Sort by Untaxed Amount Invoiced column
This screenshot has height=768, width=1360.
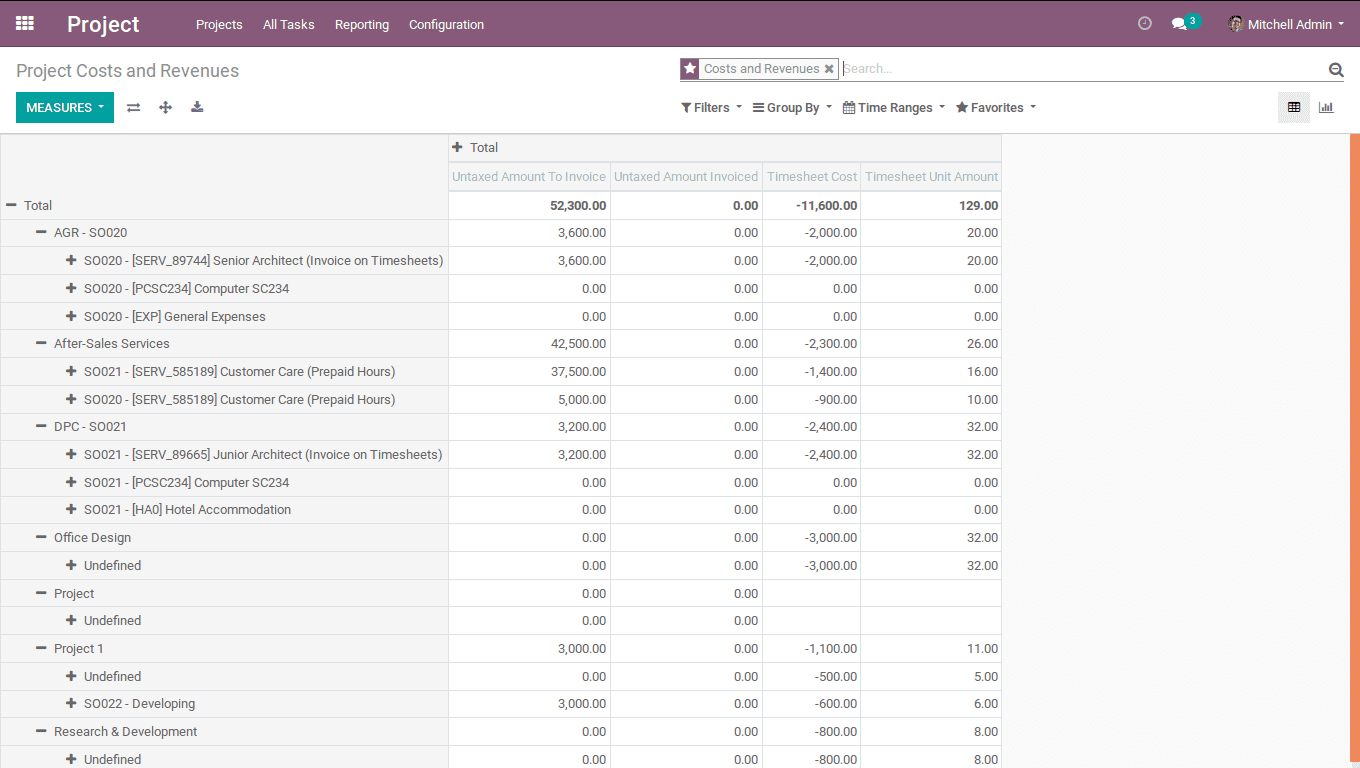pyautogui.click(x=686, y=177)
